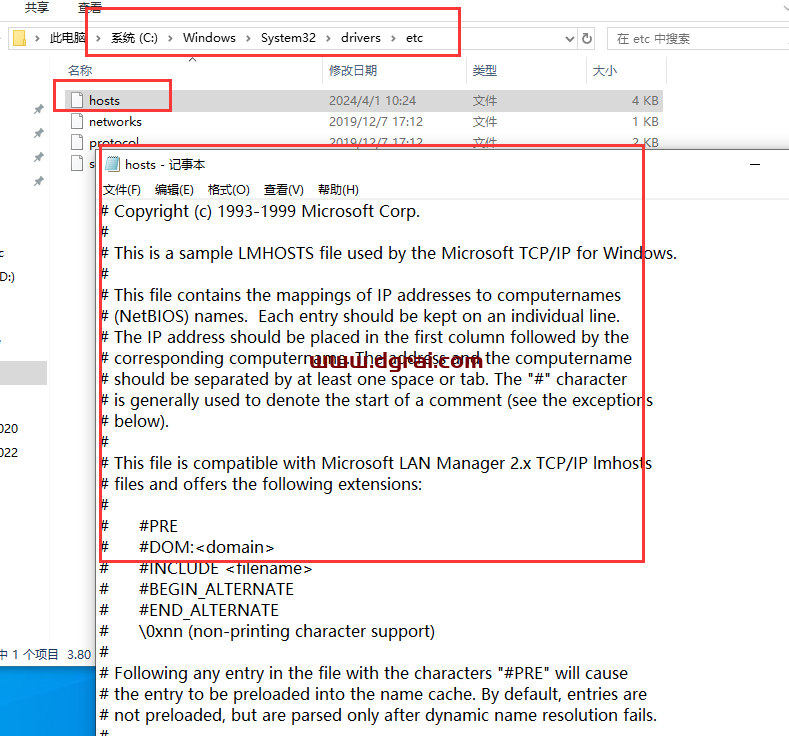
Task: Refresh the etc folder view
Action: 587,38
